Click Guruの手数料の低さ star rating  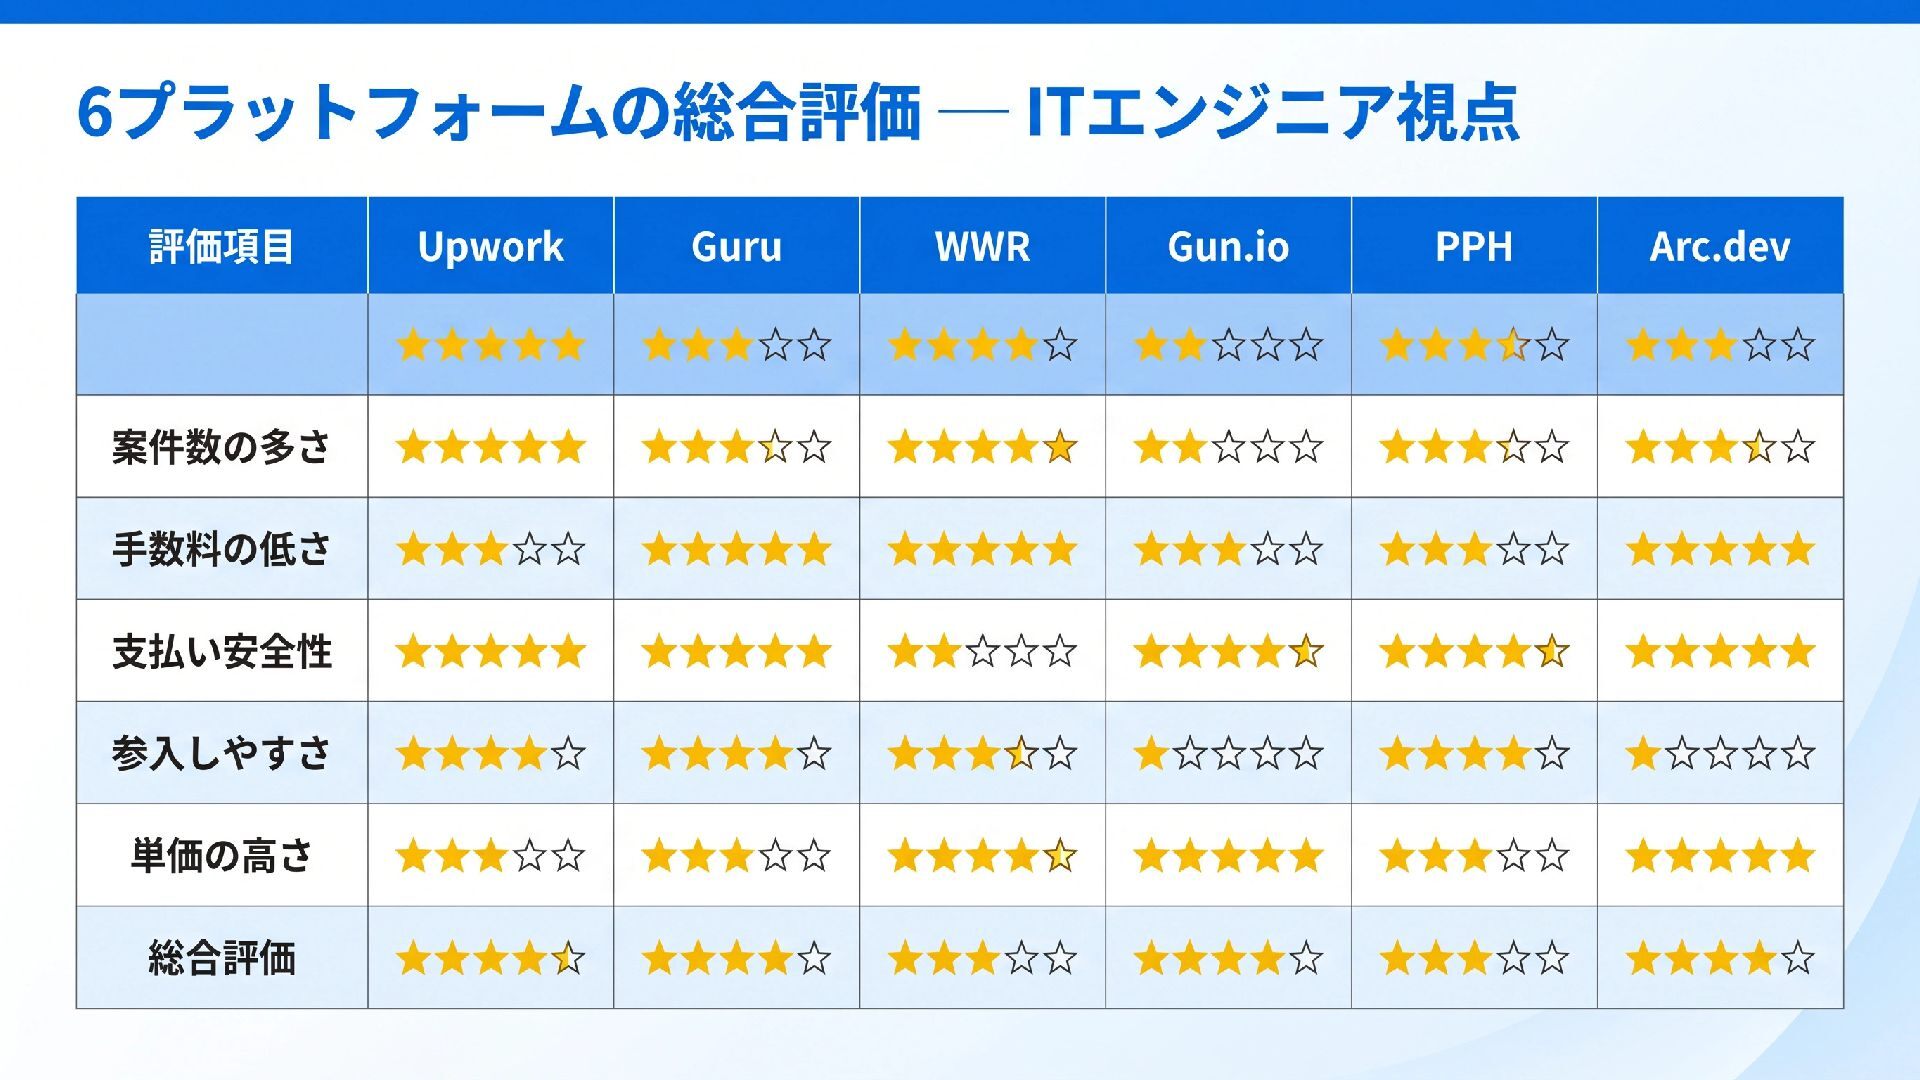[736, 549]
